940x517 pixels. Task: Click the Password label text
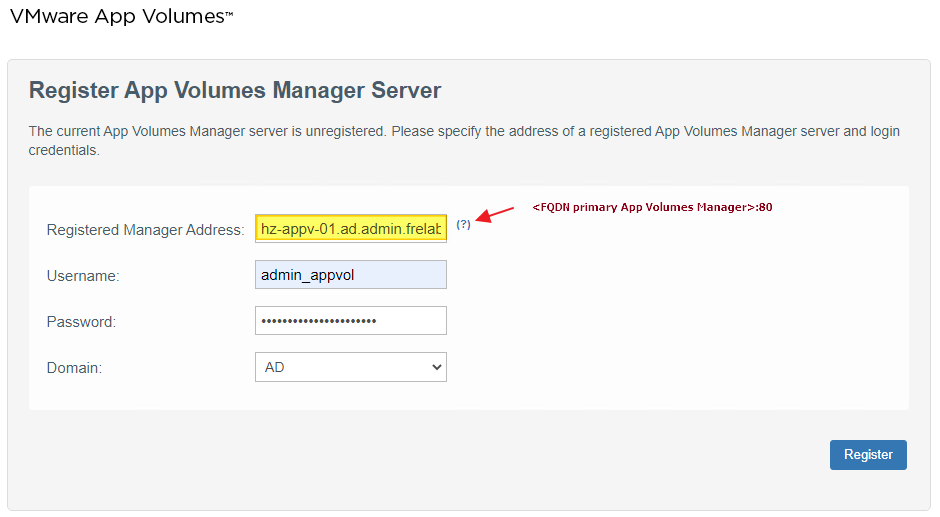[81, 322]
